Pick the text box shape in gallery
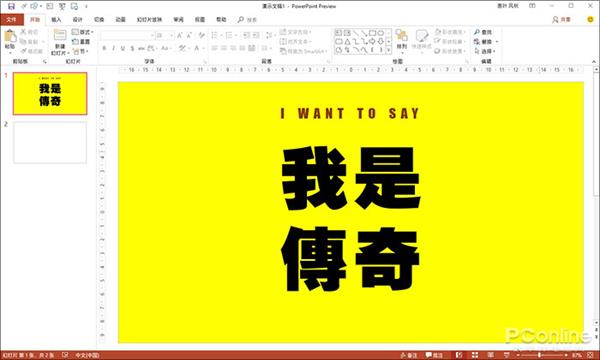Screen dimensions: 600x360 339,33
